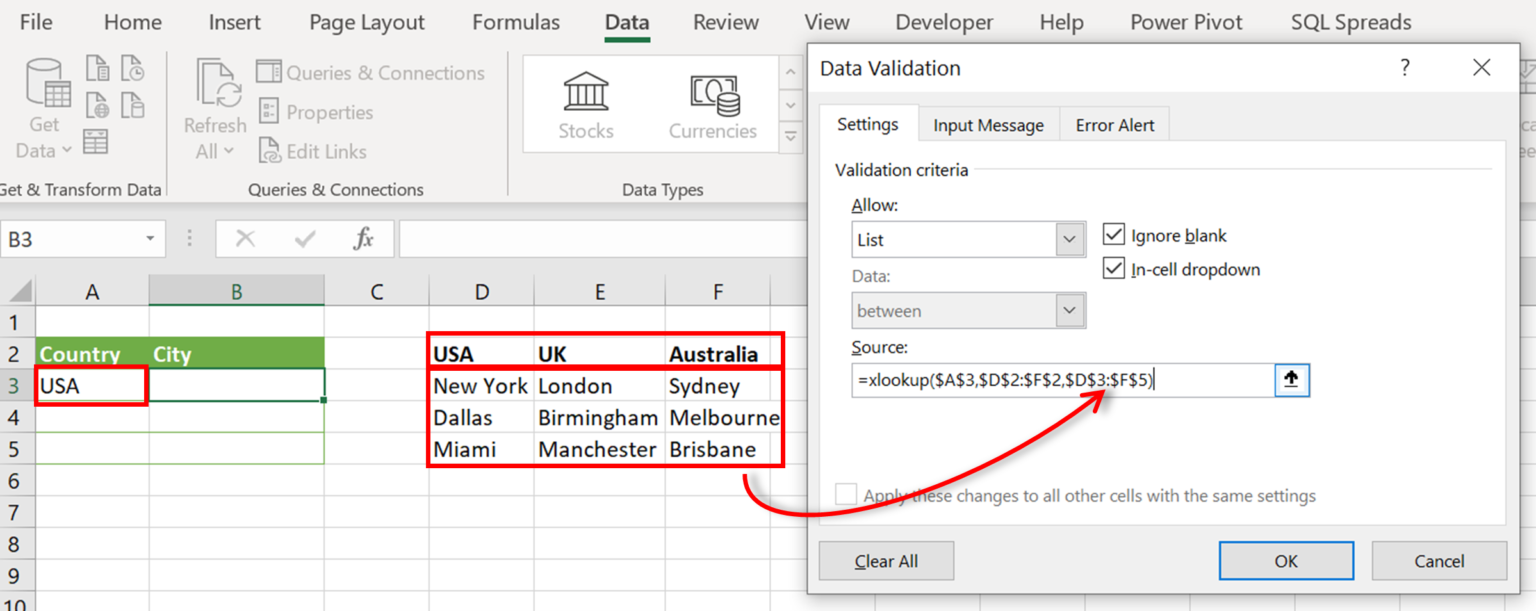Viewport: 1536px width, 611px height.
Task: Select the Currencies data type
Action: [712, 103]
